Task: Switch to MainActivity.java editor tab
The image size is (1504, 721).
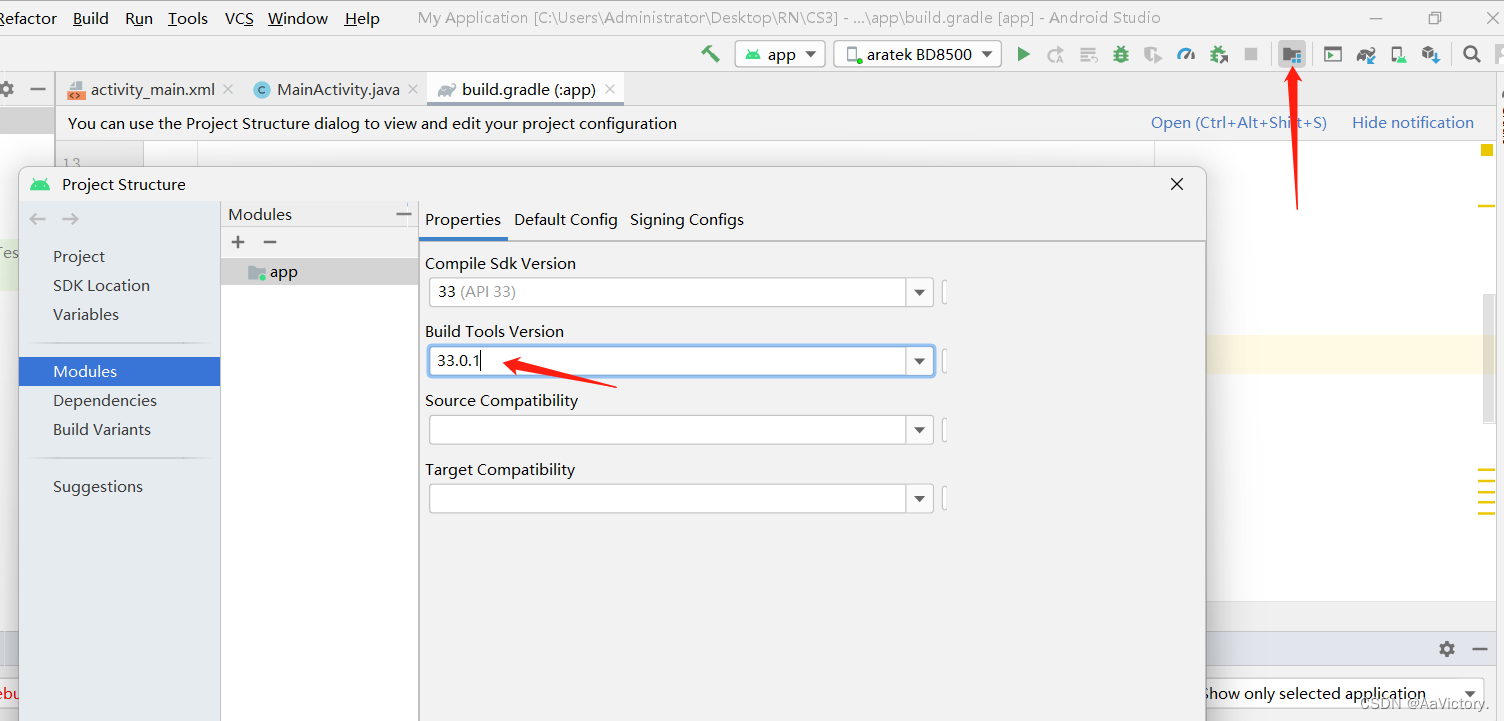Action: click(x=338, y=89)
